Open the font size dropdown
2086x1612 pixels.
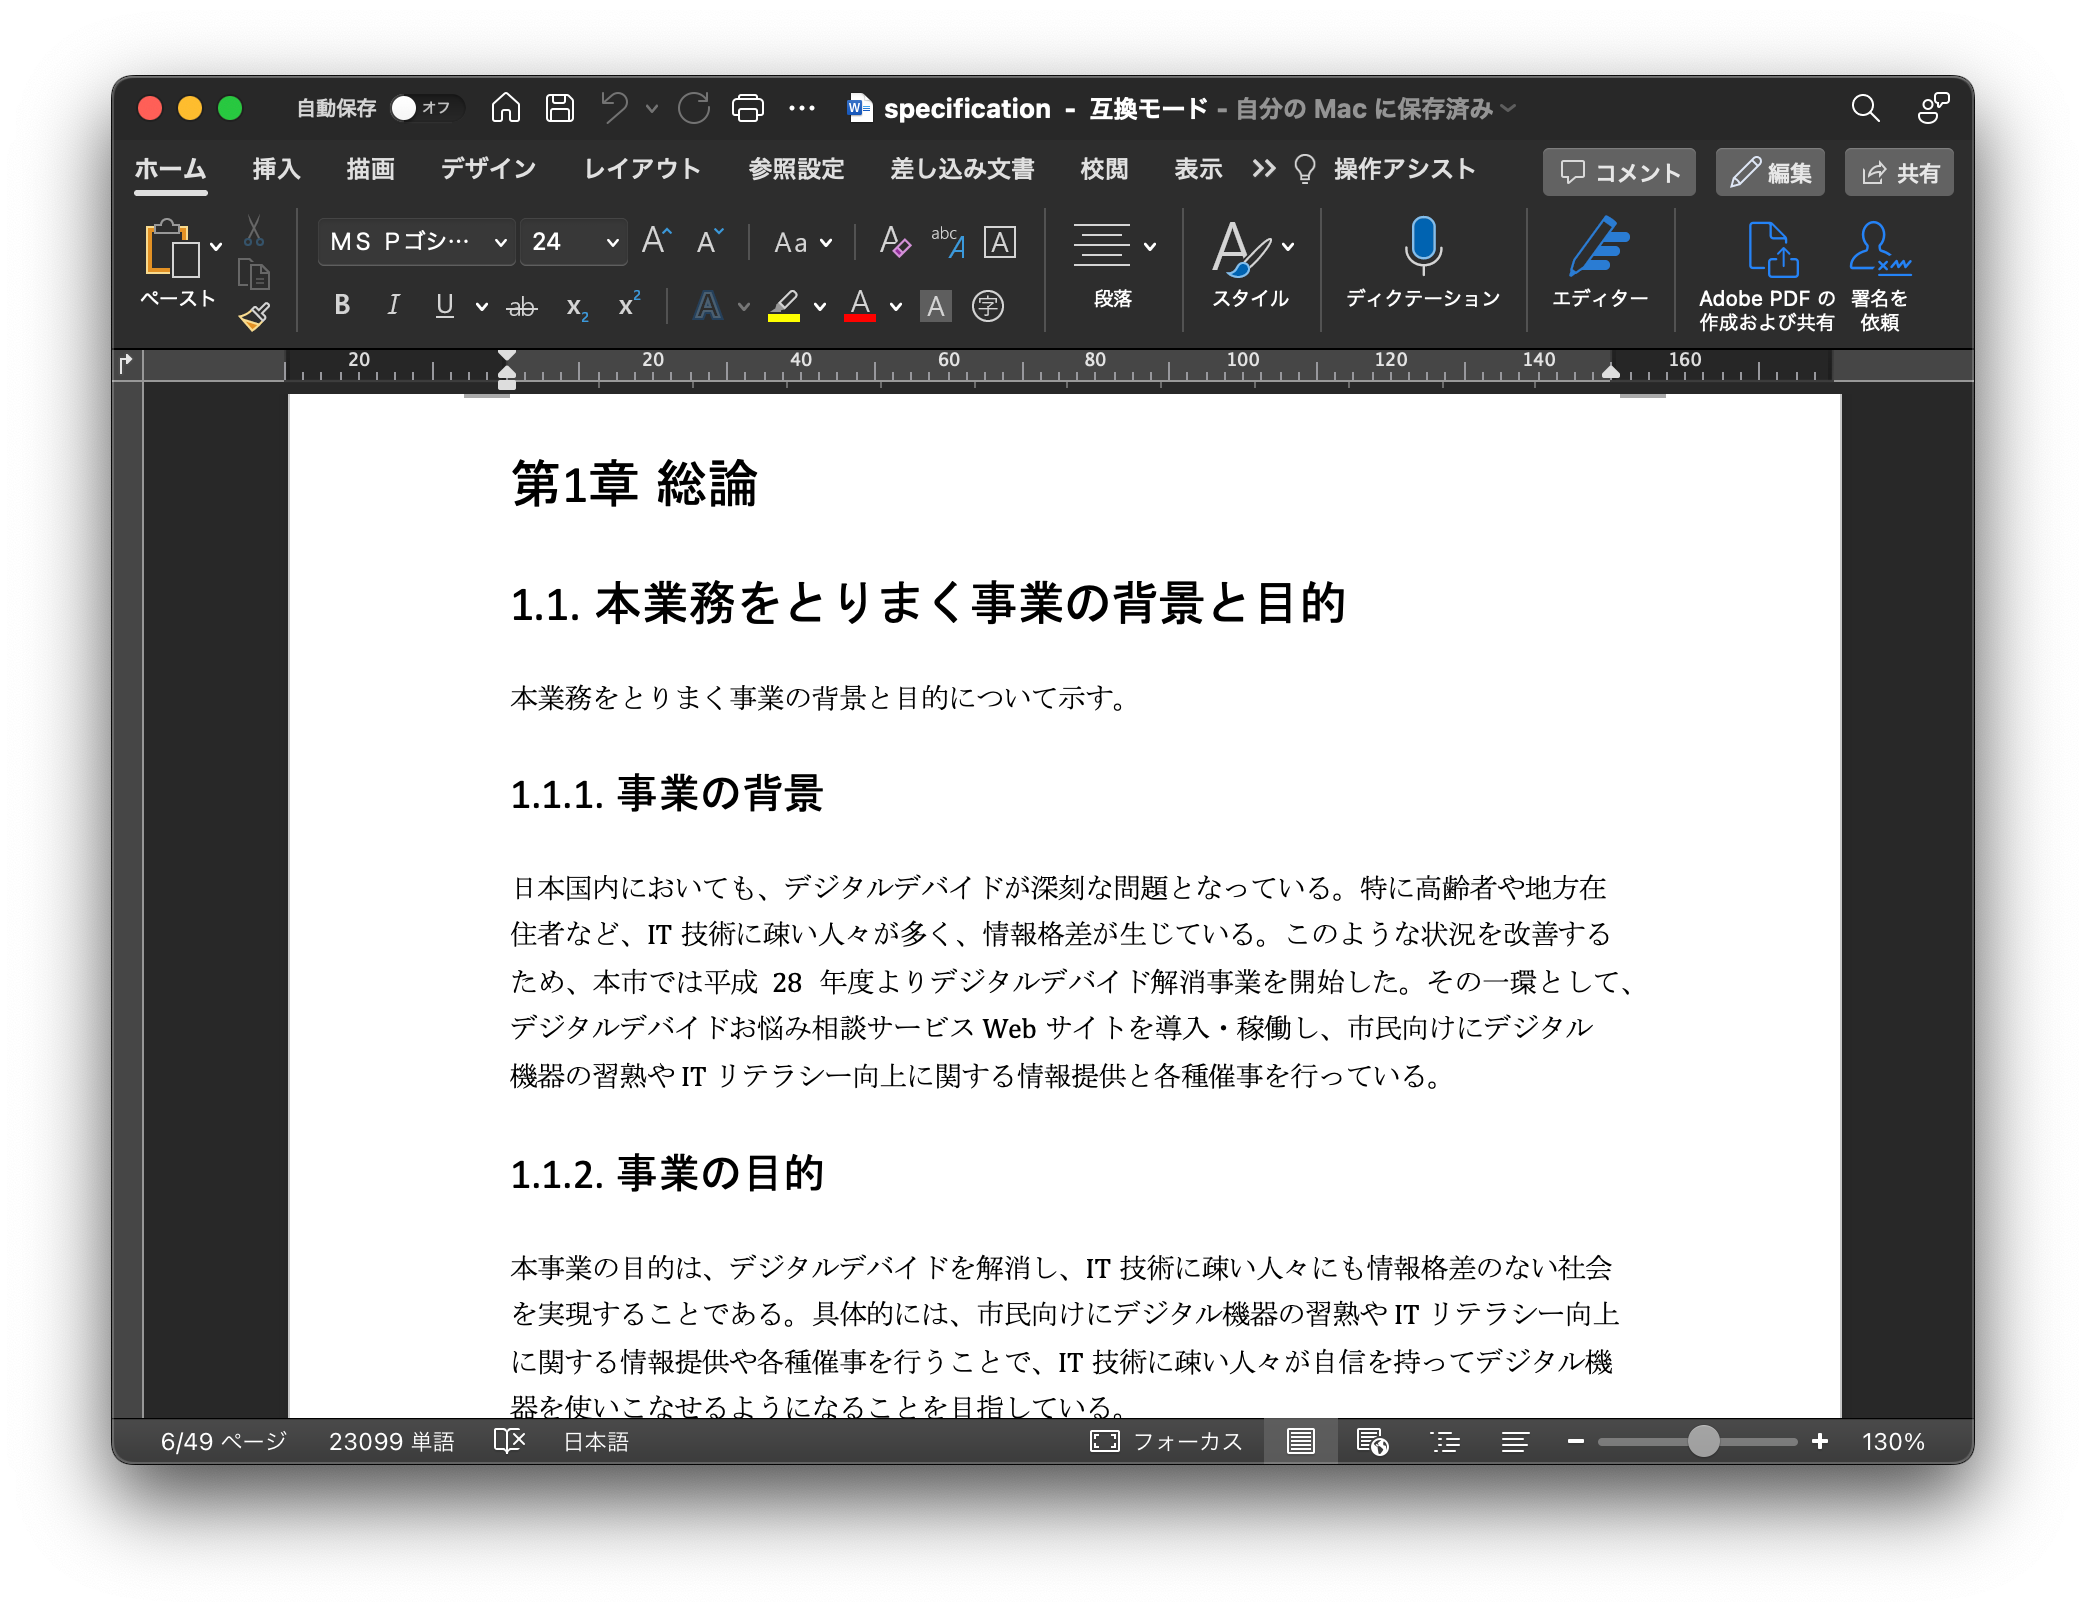coord(611,241)
